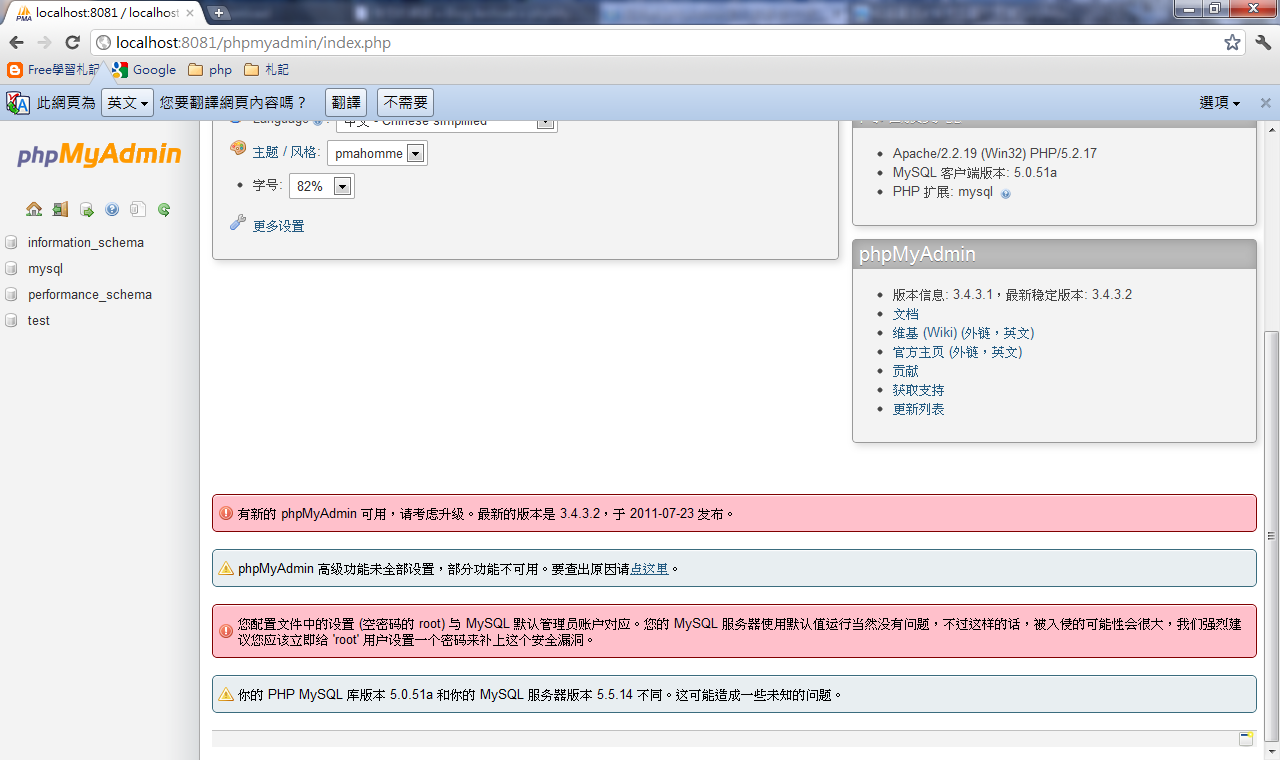Reload navigation frame with green arrow icon
The image size is (1280, 760).
[164, 209]
